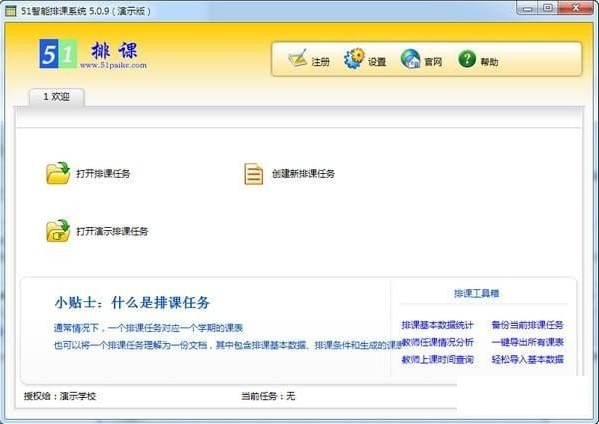The image size is (599, 424).
Task: Click the 打开演示排课任务 text label
Action: point(112,231)
